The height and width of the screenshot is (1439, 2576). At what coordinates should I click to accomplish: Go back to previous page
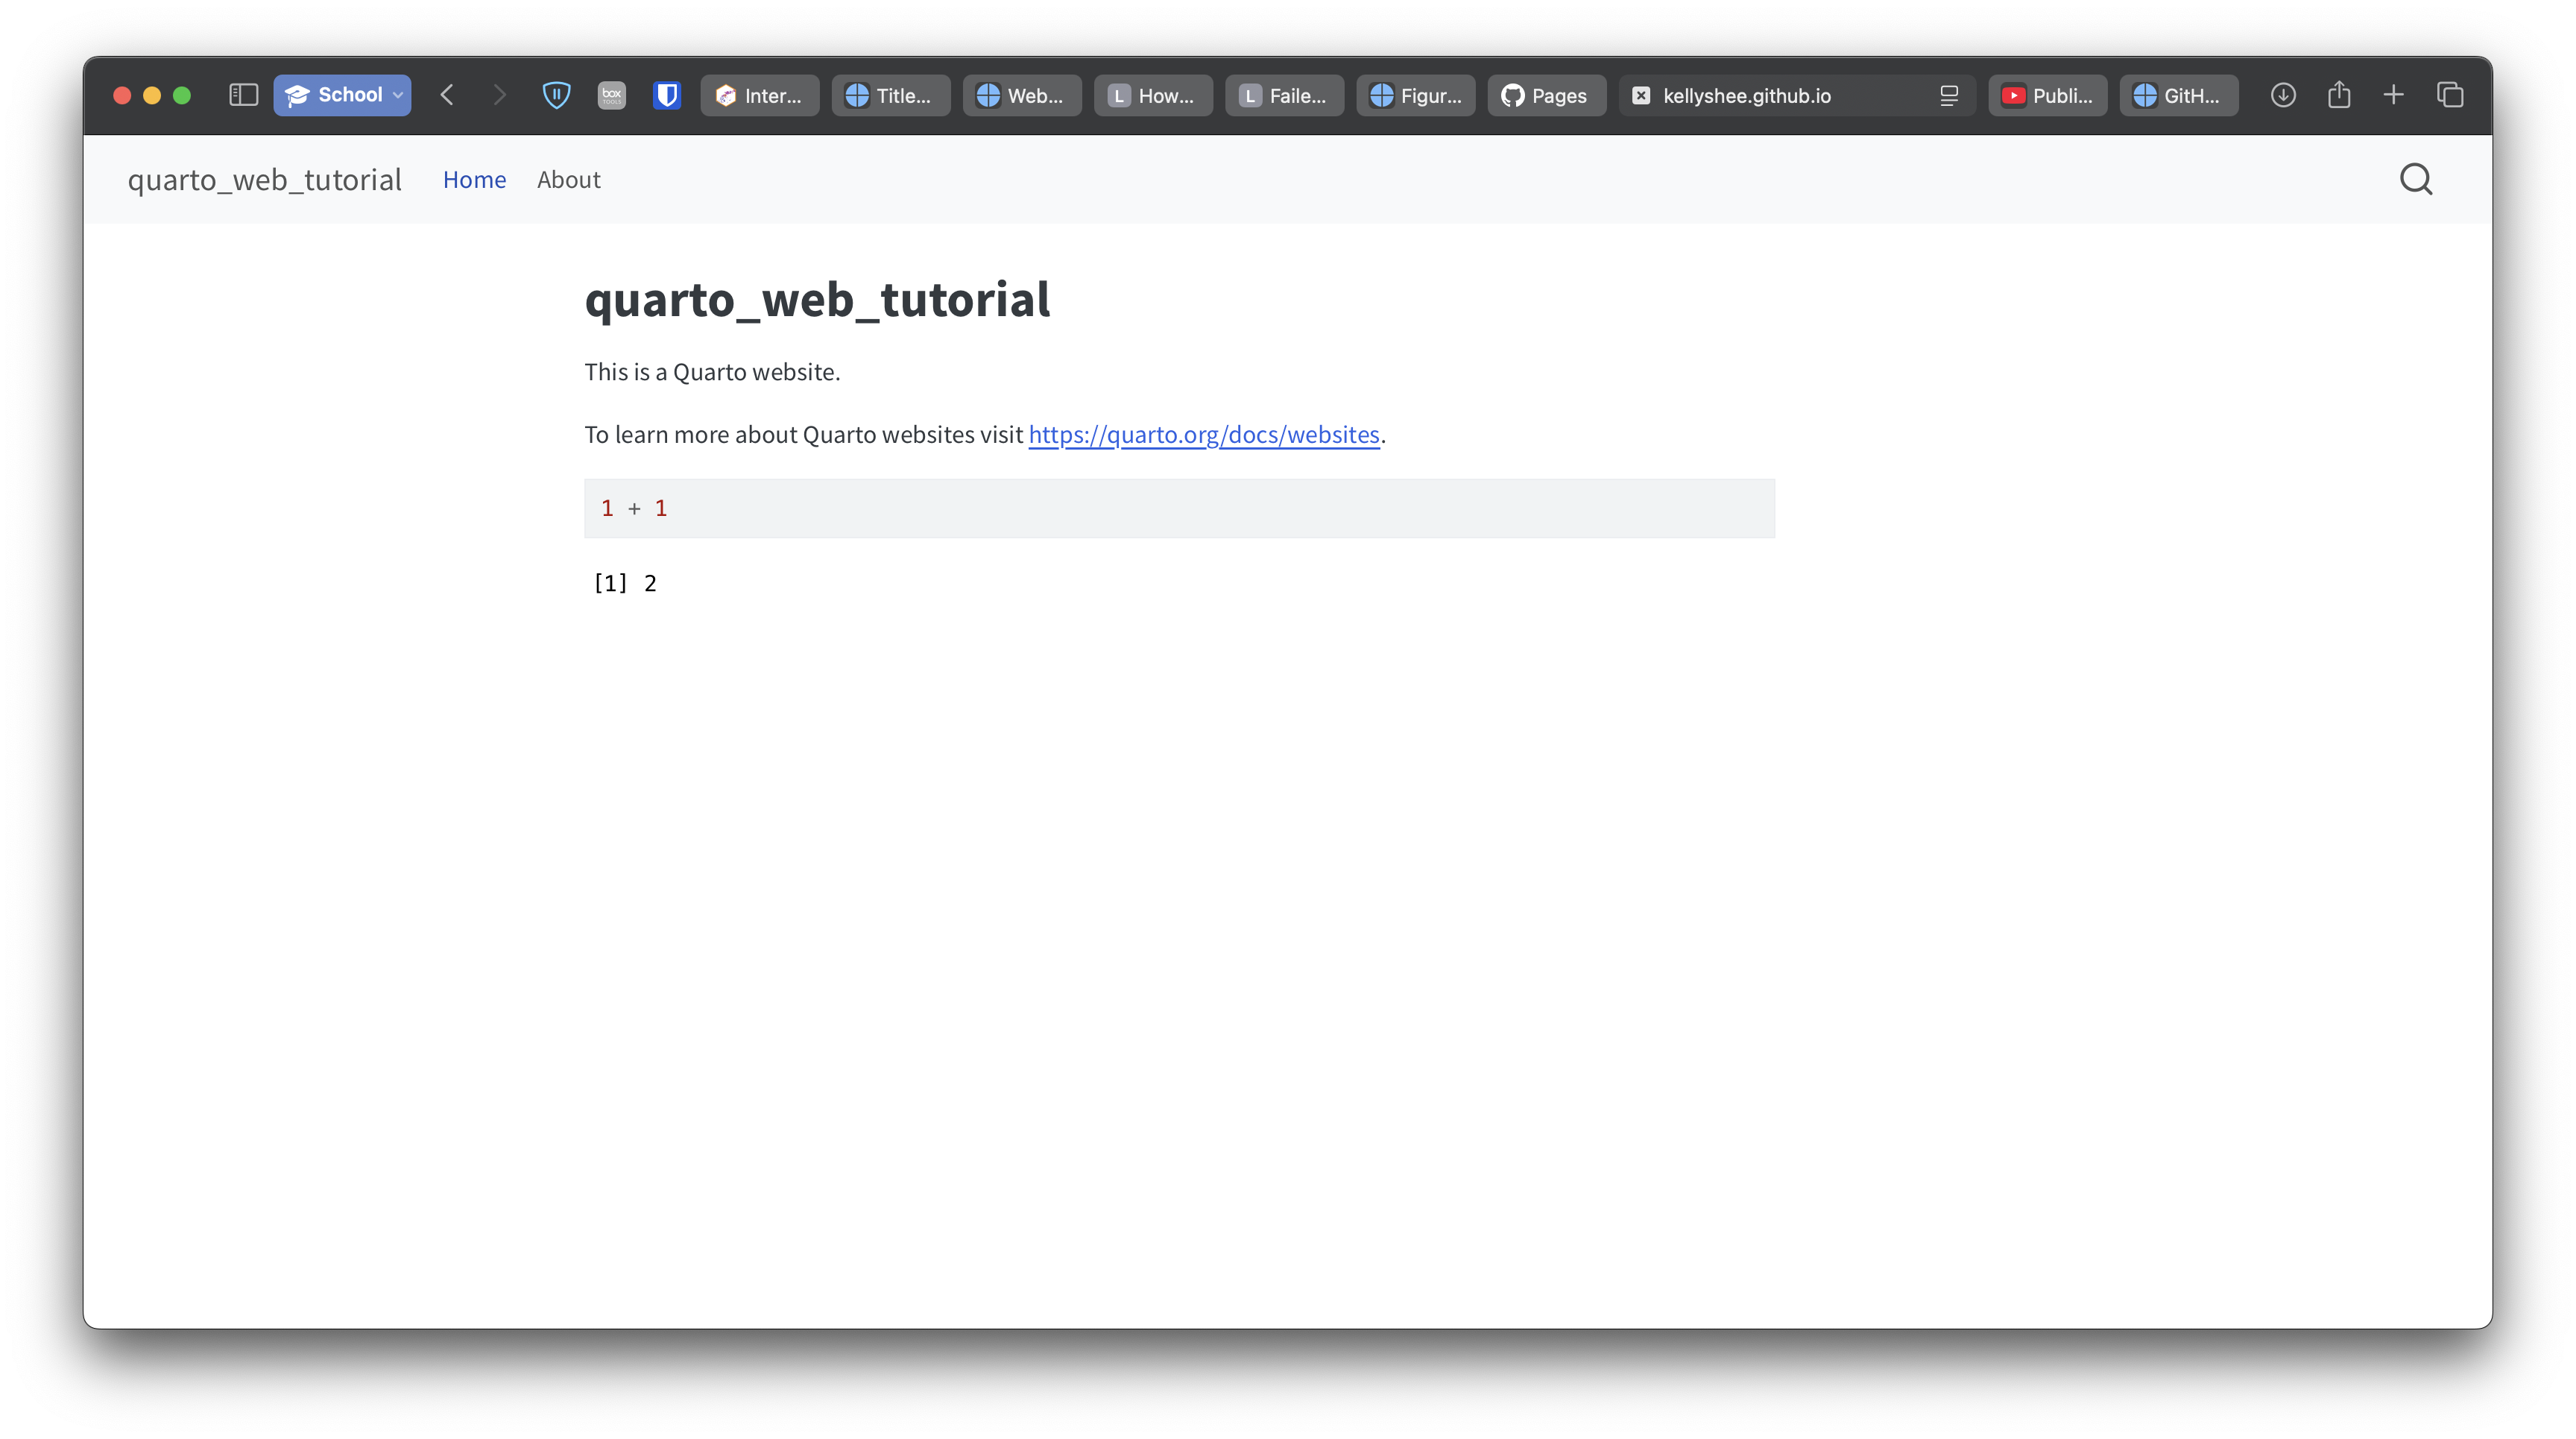pyautogui.click(x=447, y=95)
